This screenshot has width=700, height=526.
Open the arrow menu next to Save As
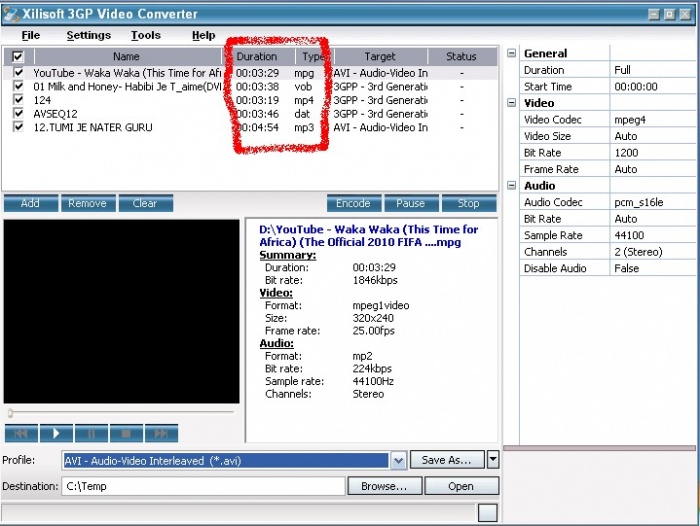tap(493, 459)
